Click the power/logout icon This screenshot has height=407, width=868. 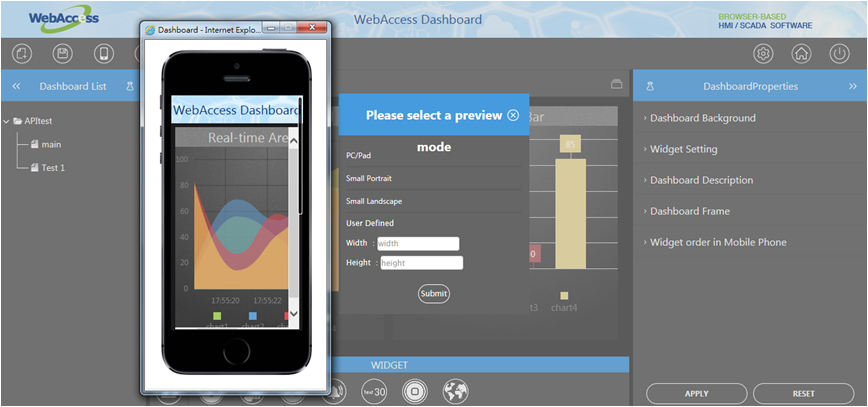click(839, 54)
